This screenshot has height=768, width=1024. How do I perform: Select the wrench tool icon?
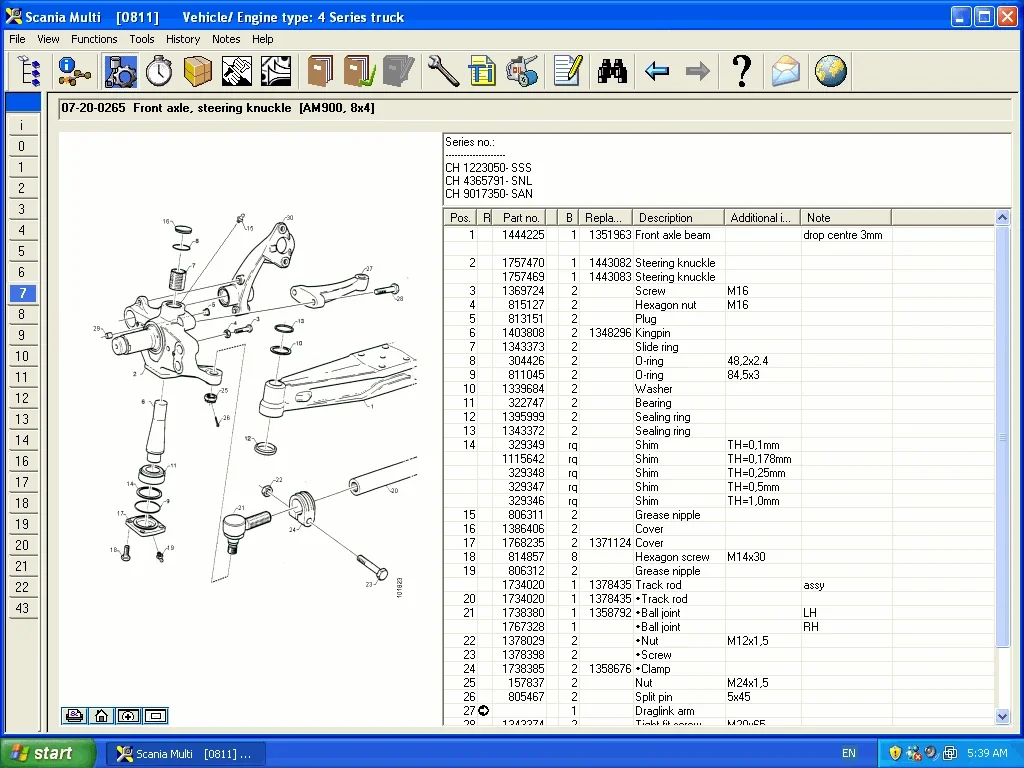[x=442, y=71]
